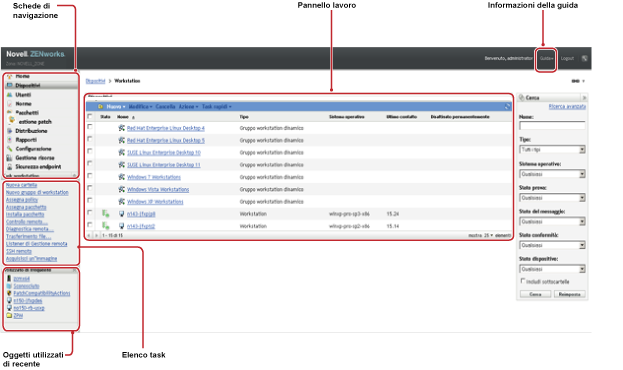Tick the select-all checkbox in the table header
Image resolution: width=623 pixels, height=370 pixels.
pyautogui.click(x=90, y=116)
